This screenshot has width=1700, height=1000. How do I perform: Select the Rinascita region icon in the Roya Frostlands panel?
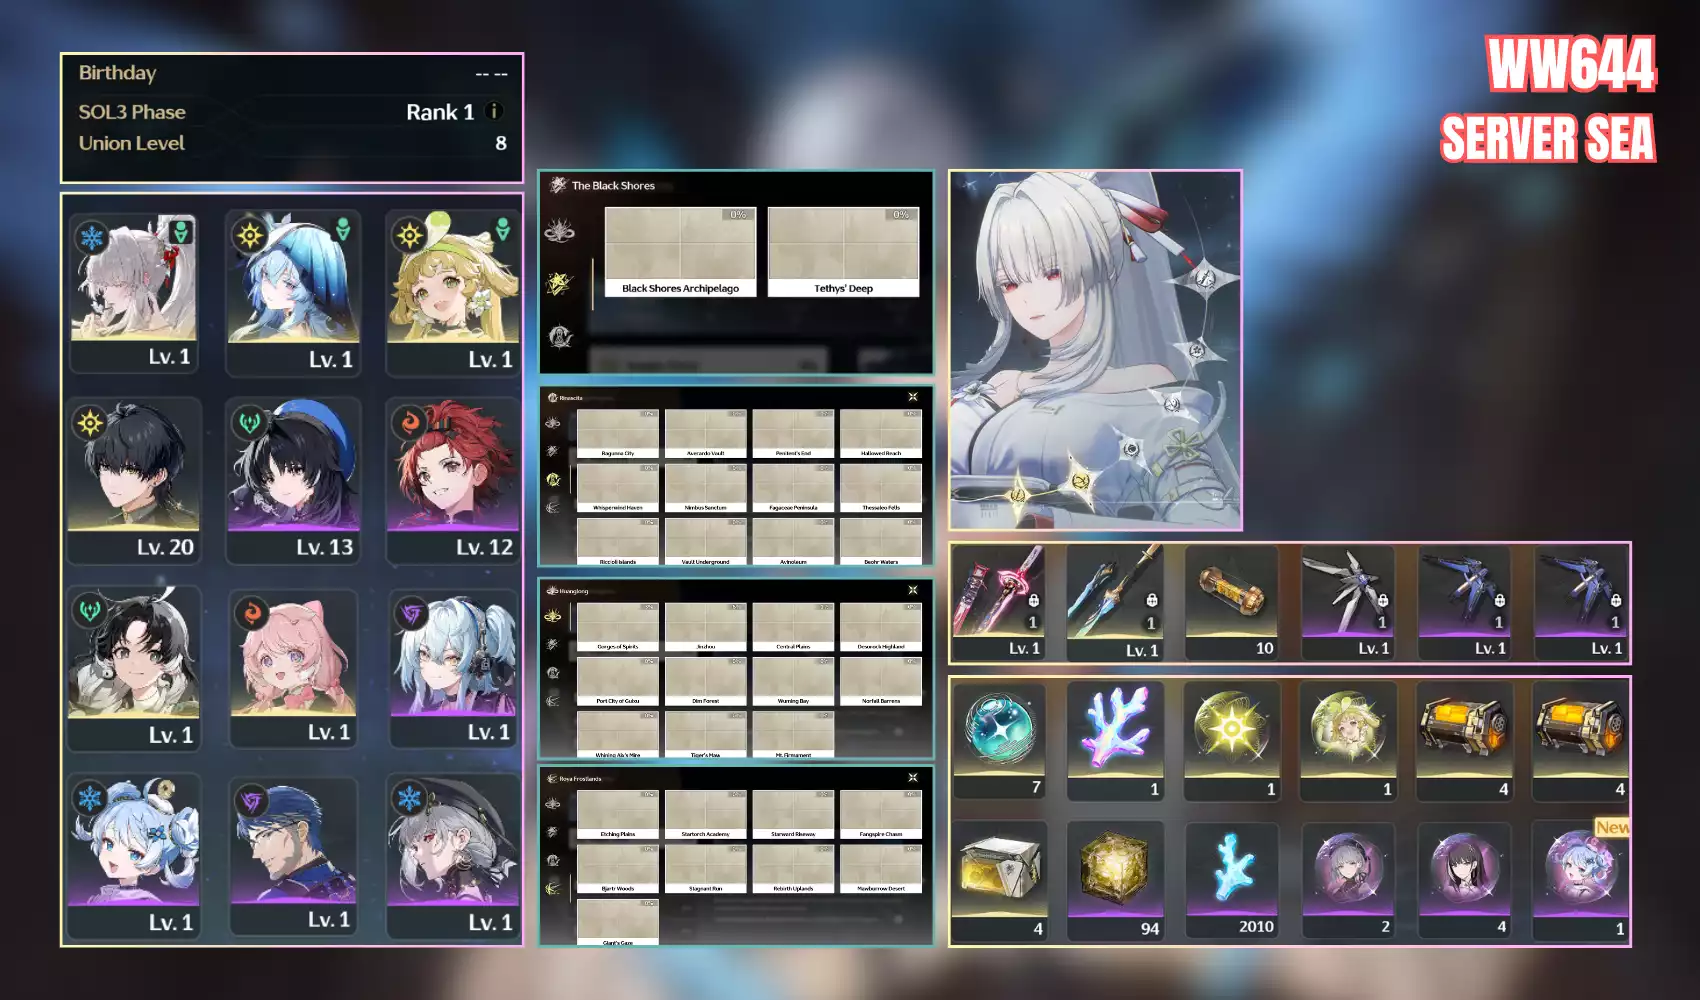click(x=553, y=860)
